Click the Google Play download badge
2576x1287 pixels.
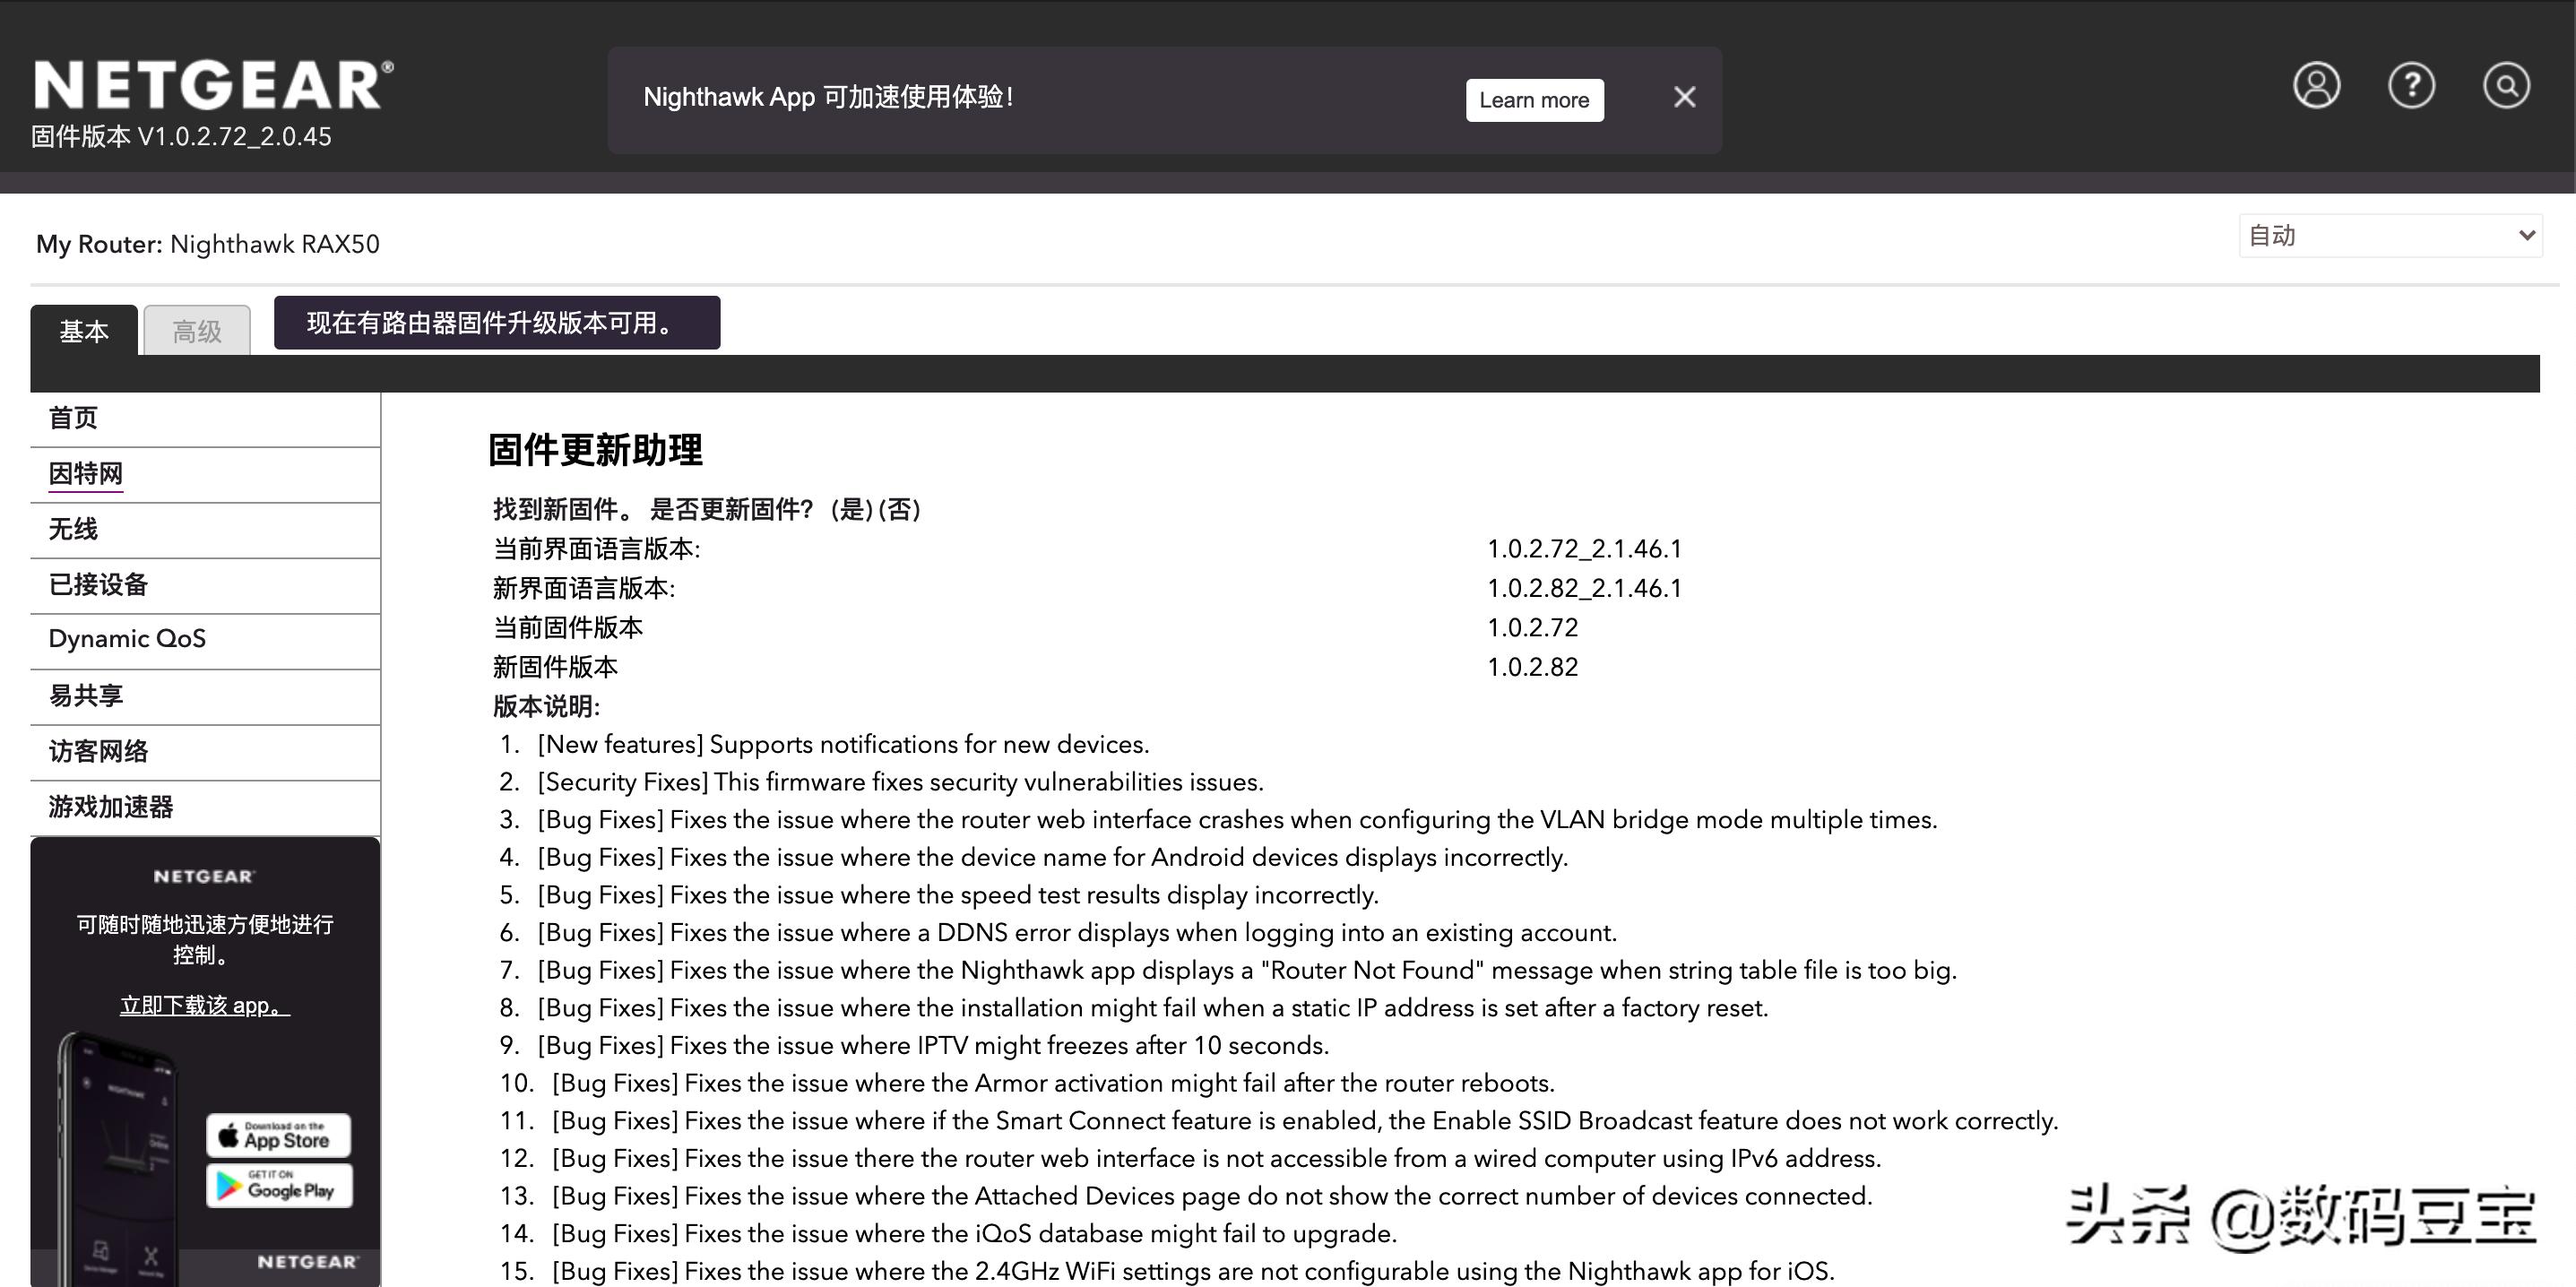click(x=279, y=1185)
